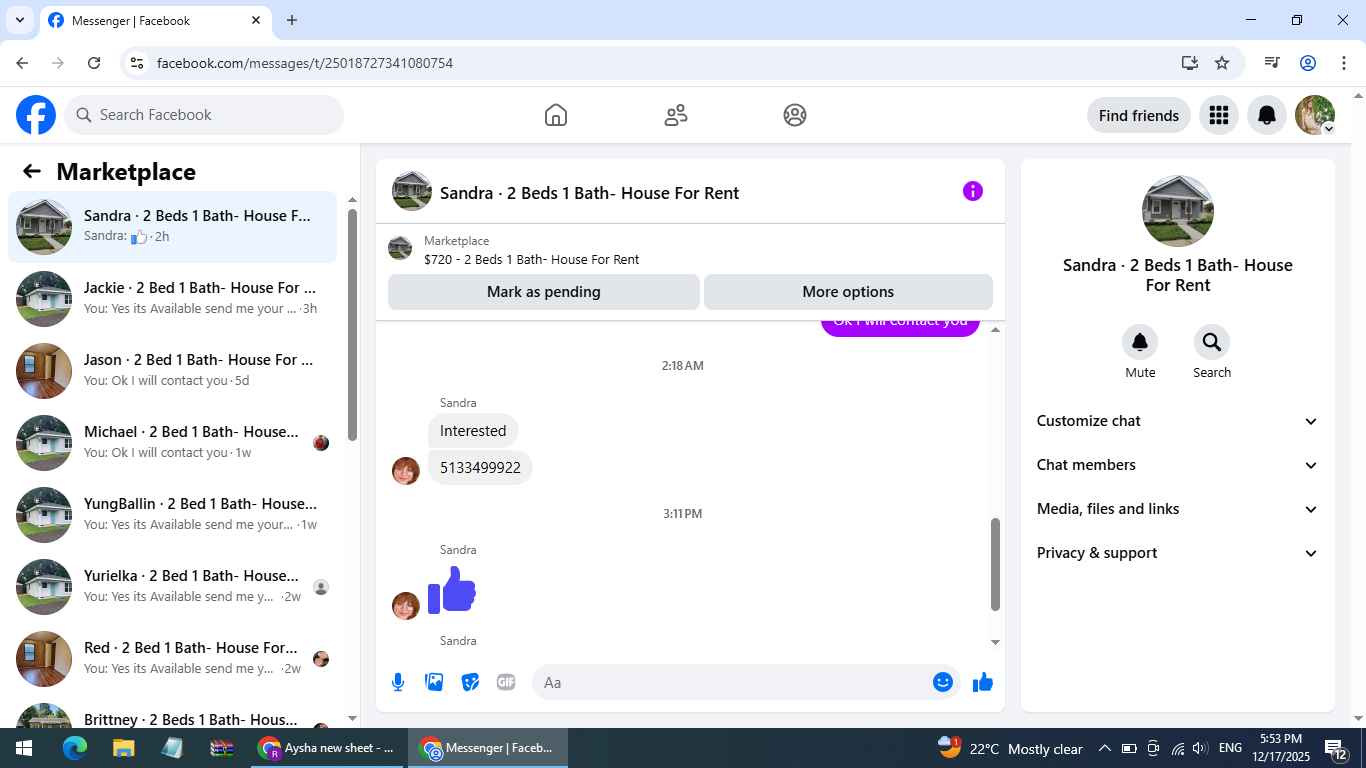Expand Chat members section
Screen dimensions: 1366x768
tap(1178, 465)
